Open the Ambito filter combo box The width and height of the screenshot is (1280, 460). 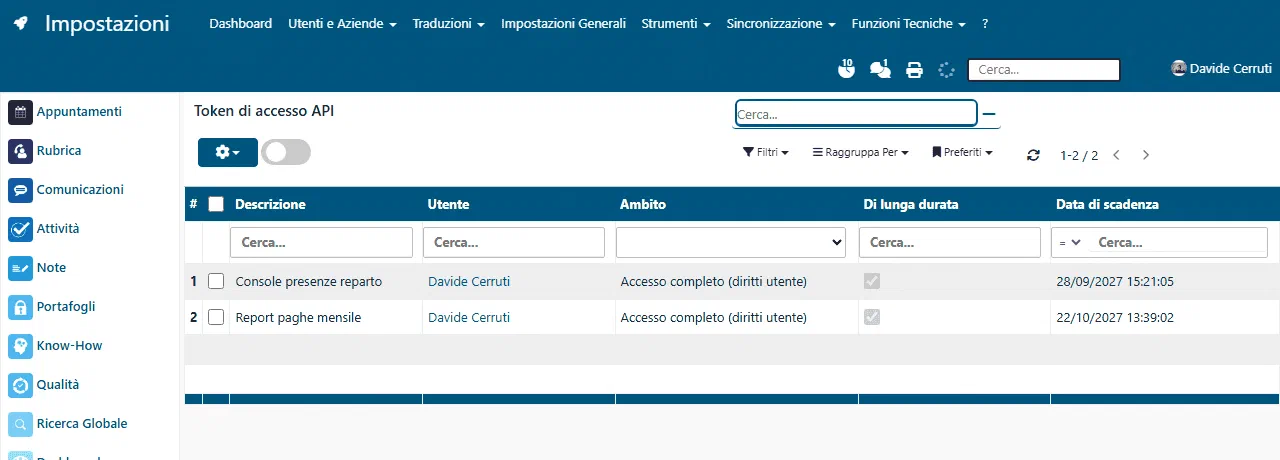coord(731,242)
